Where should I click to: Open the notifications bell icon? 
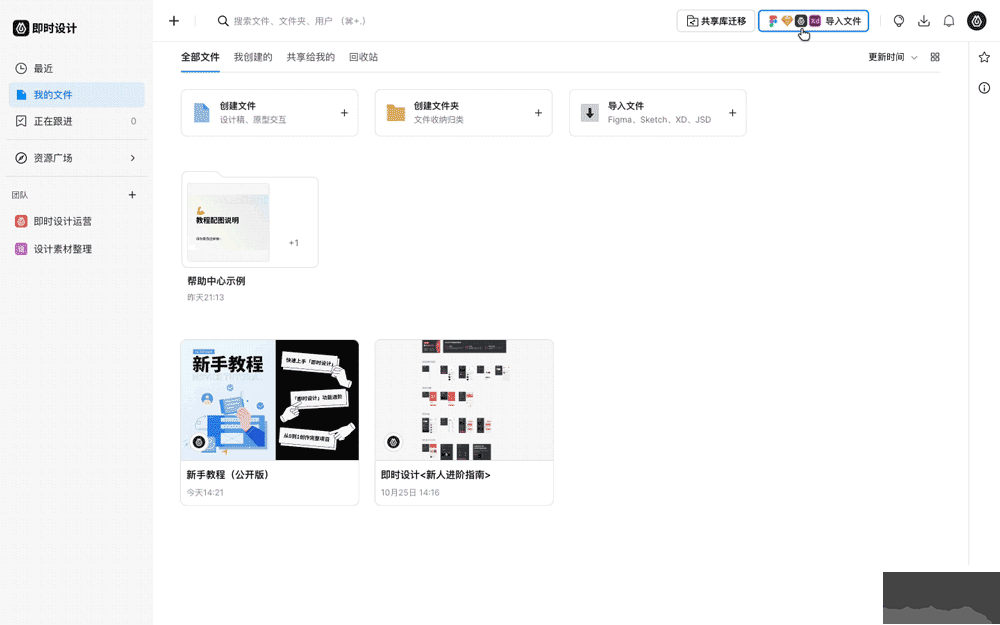948,20
